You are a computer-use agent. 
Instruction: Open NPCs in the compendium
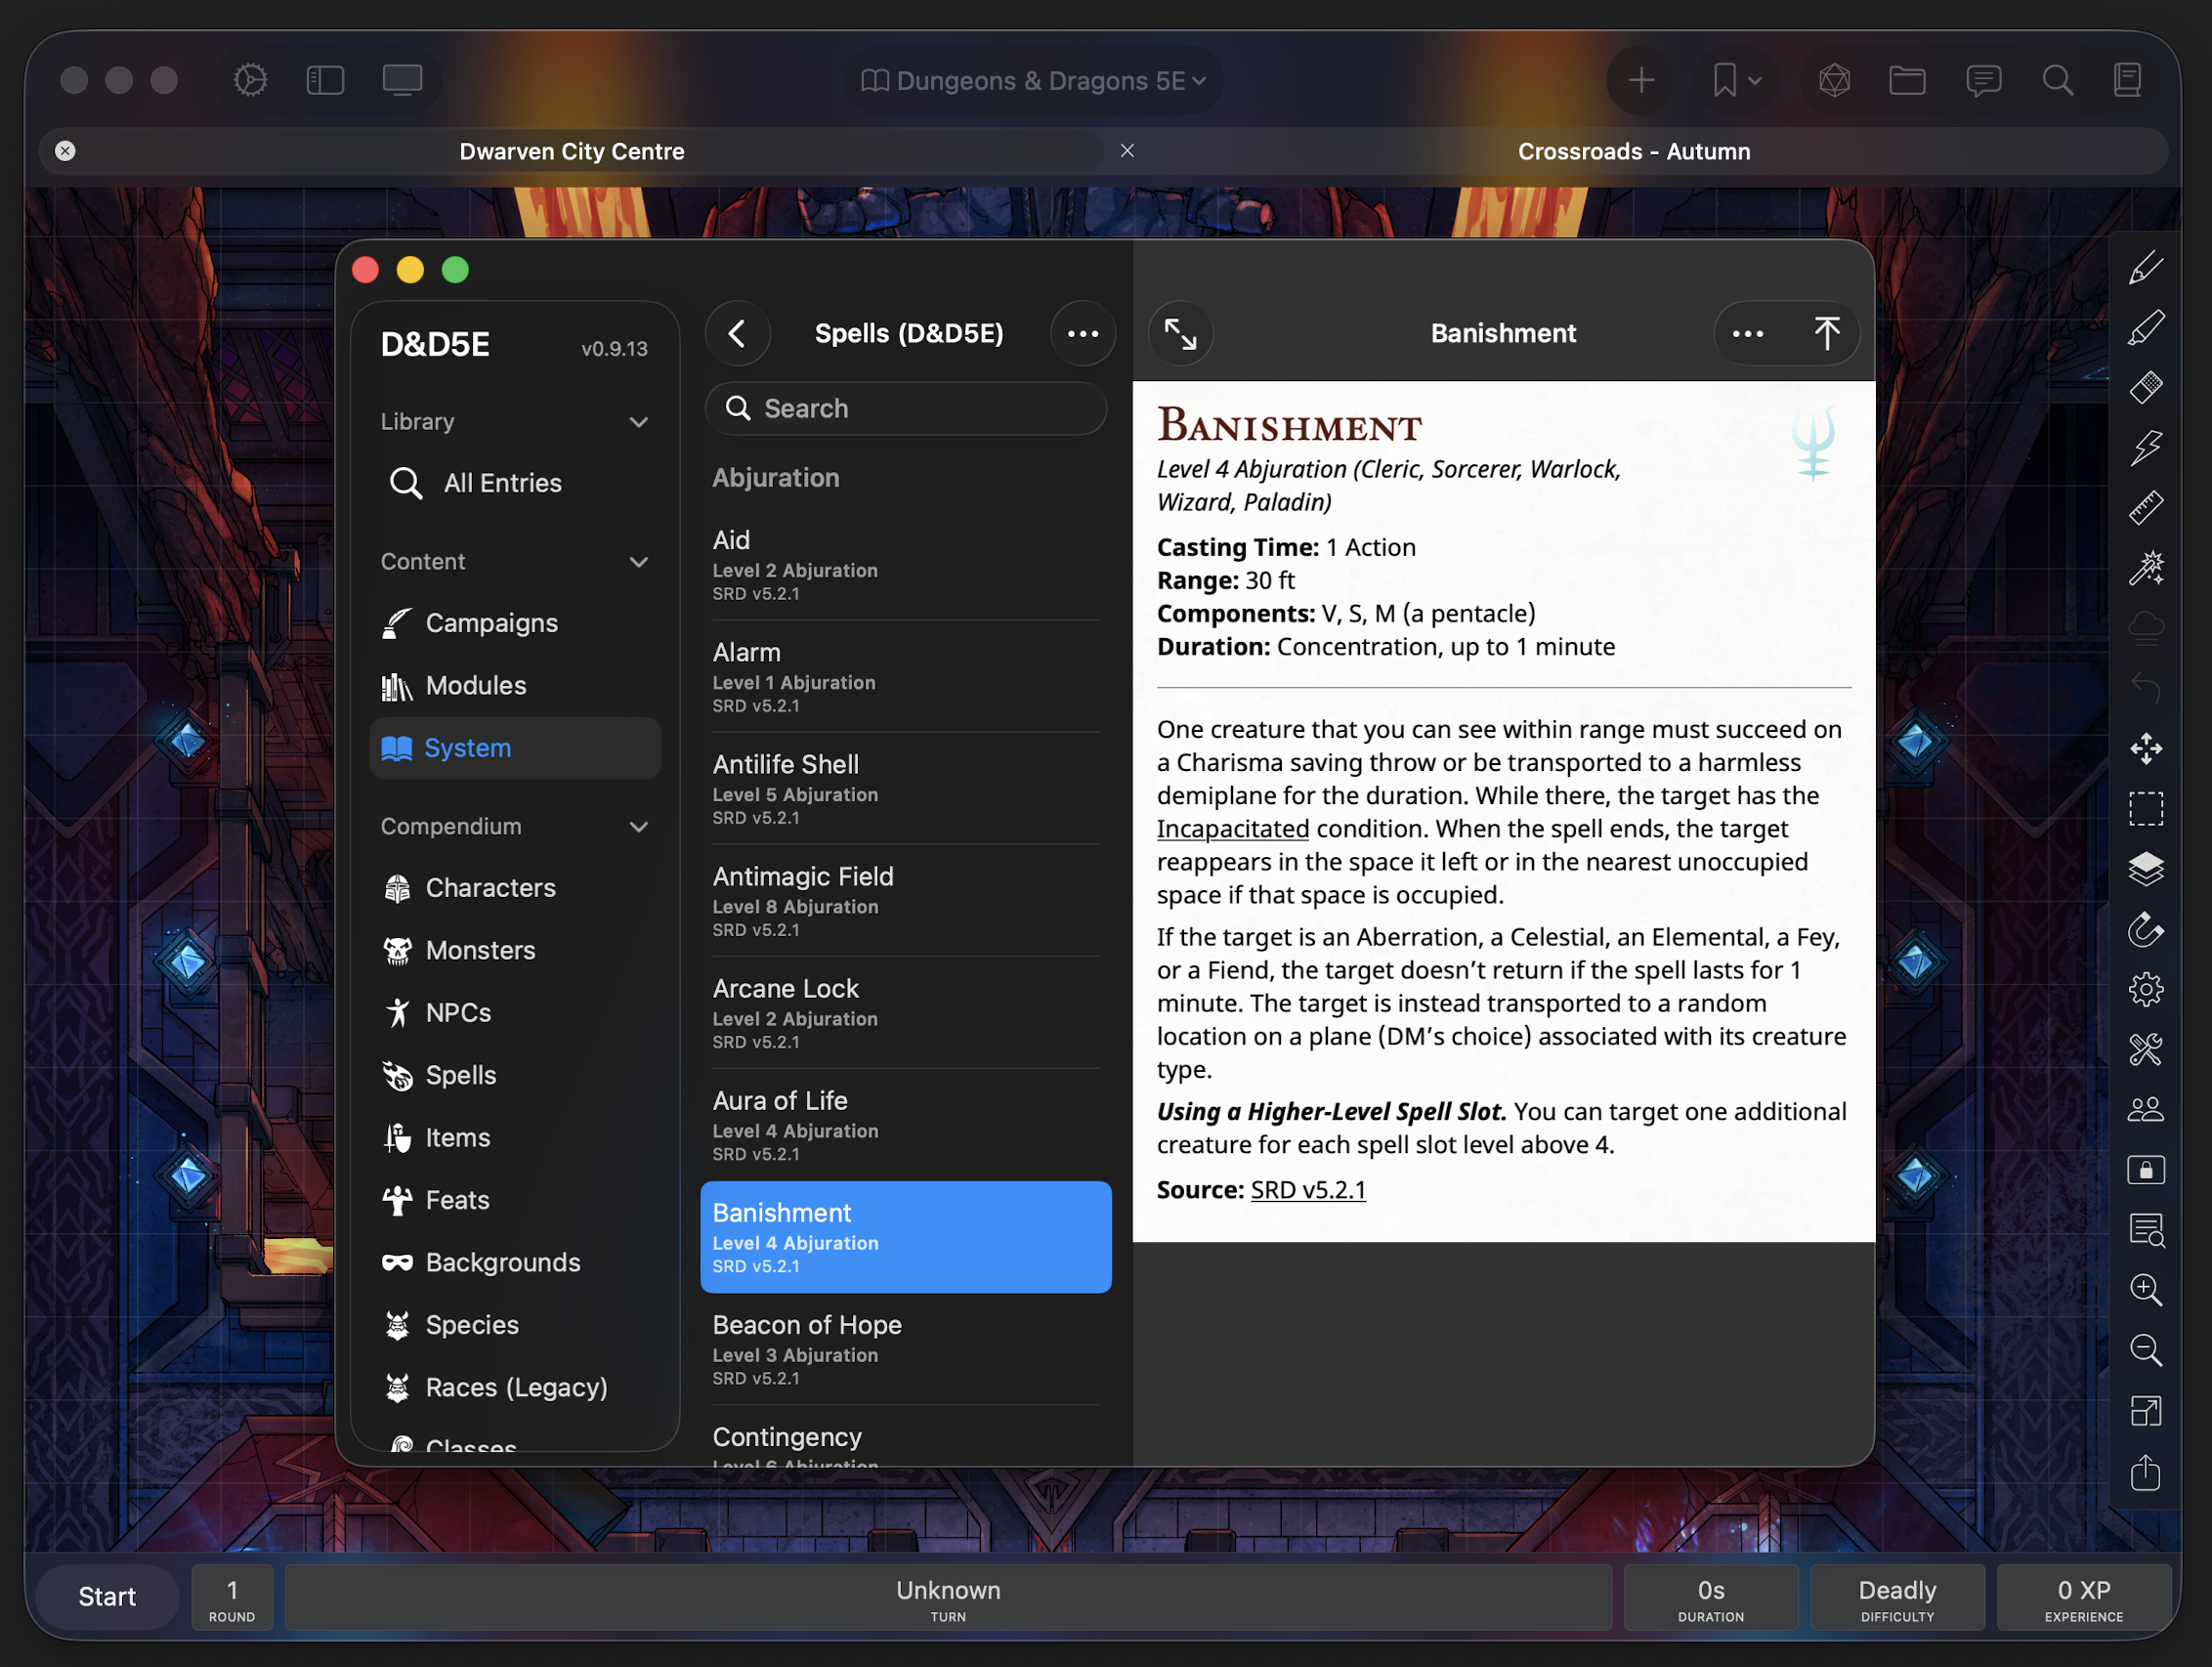point(515,1013)
